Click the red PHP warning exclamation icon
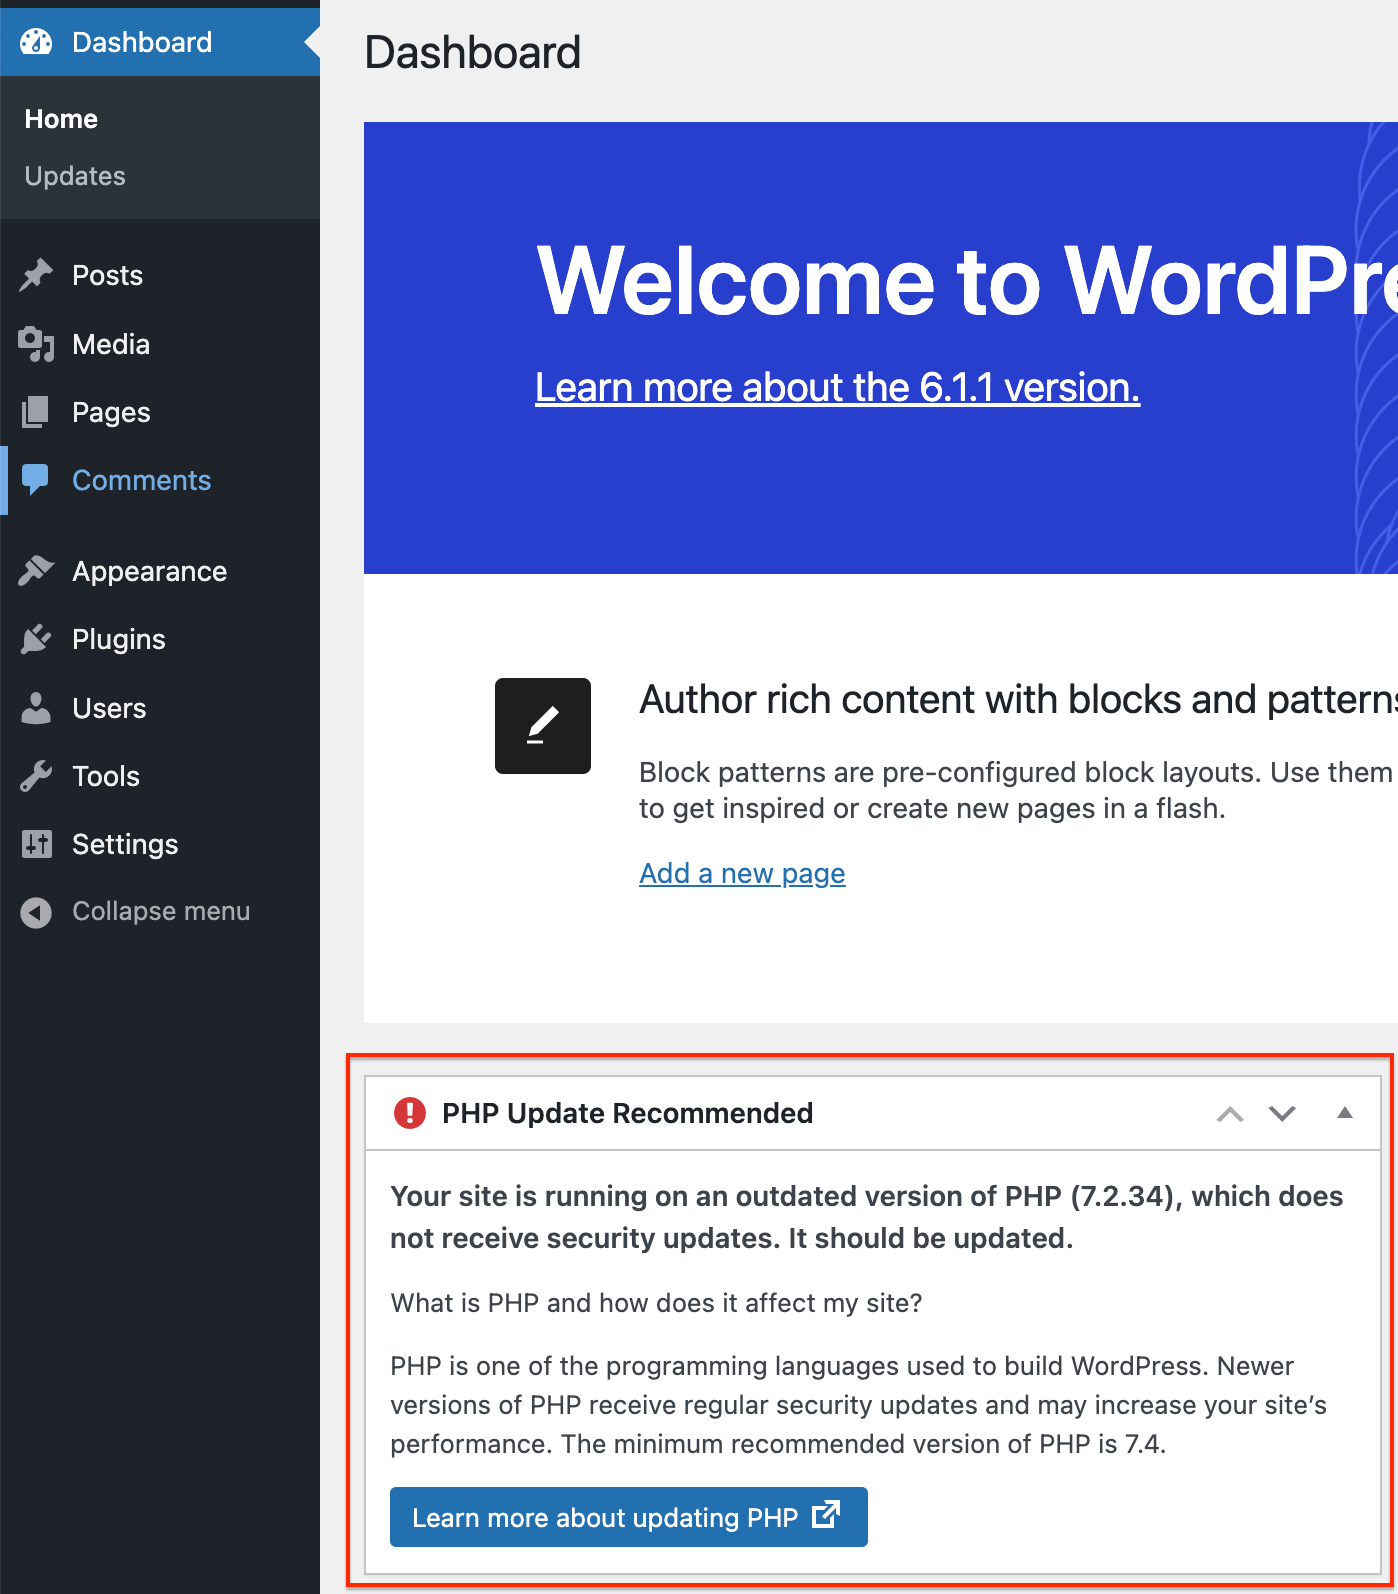 410,1113
